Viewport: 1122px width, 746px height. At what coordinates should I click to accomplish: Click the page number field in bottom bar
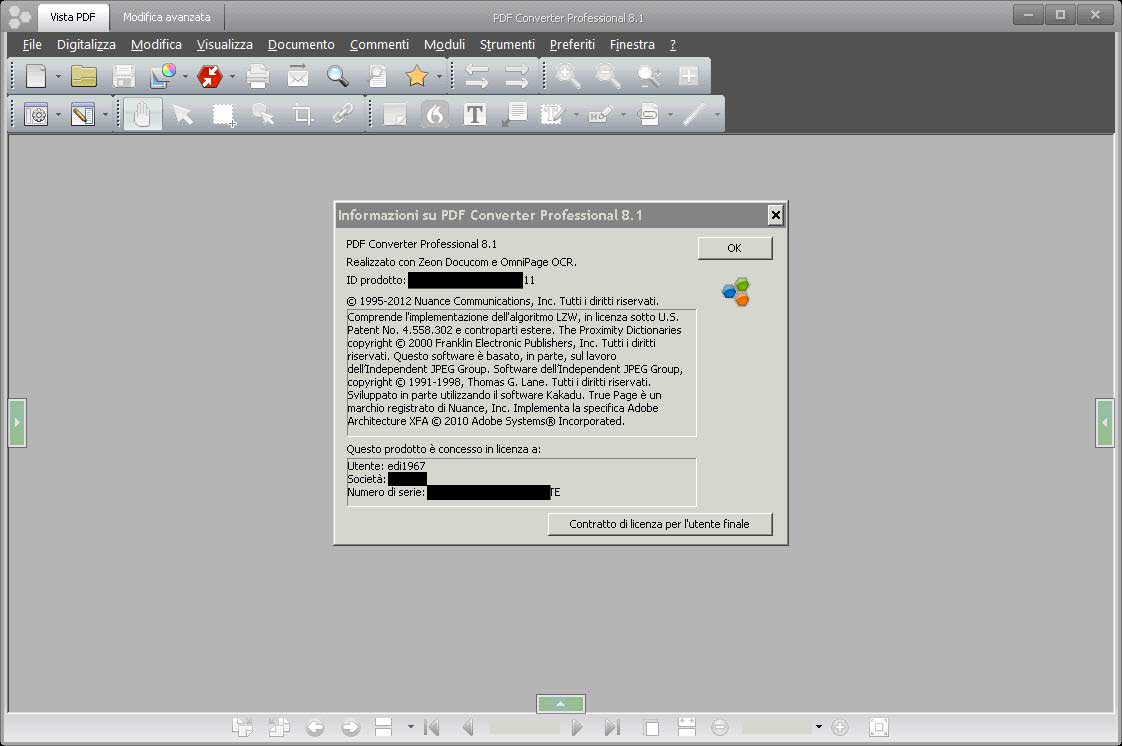click(524, 727)
